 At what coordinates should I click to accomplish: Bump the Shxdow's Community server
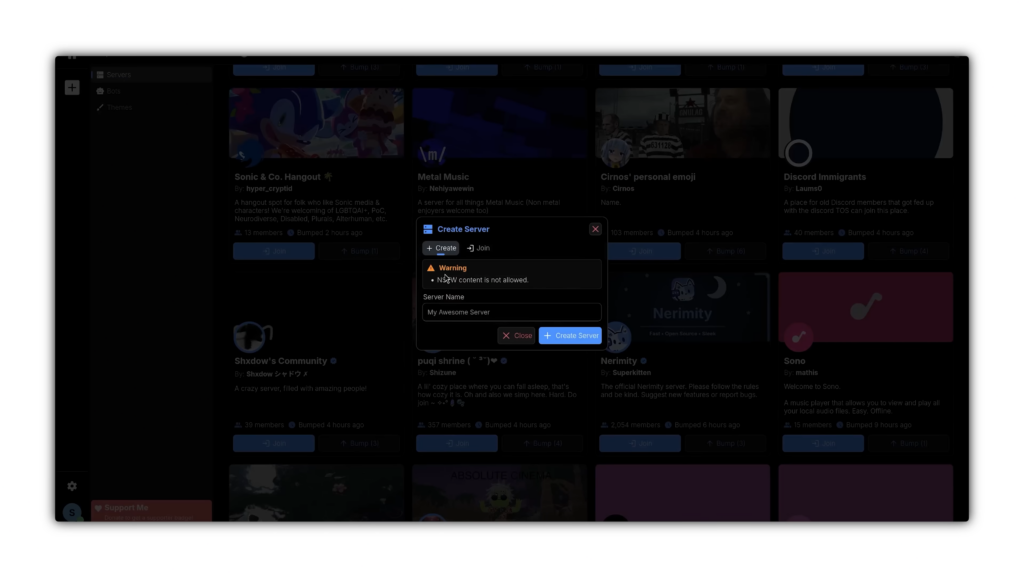[359, 443]
